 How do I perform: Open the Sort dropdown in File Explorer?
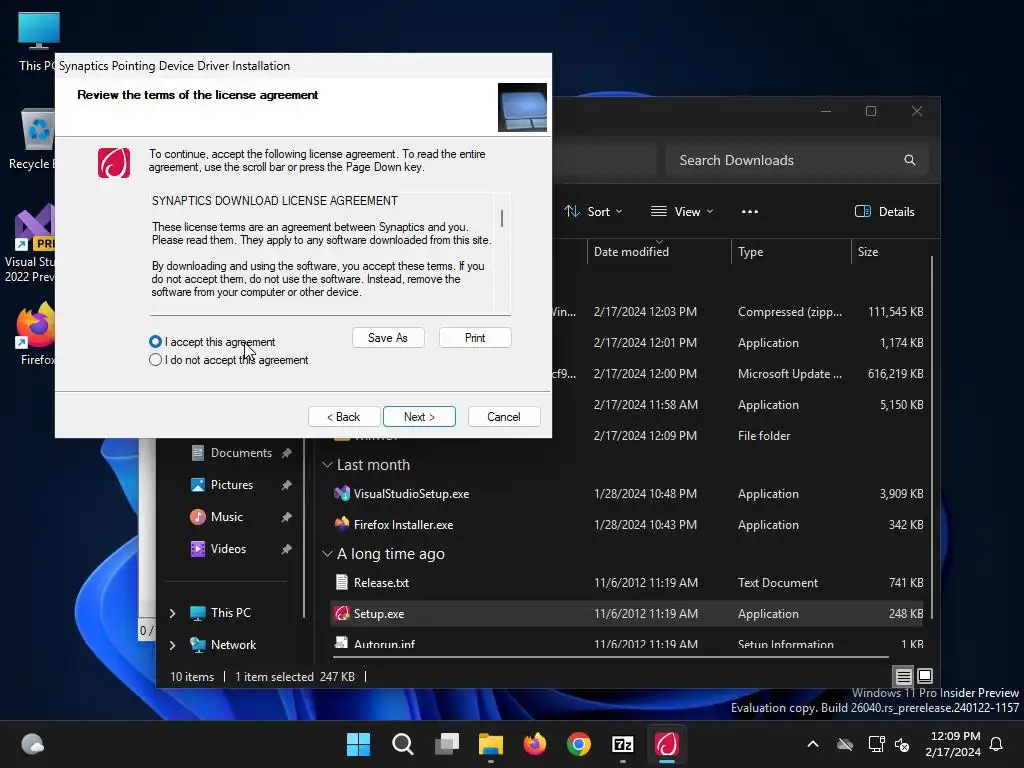pos(593,212)
